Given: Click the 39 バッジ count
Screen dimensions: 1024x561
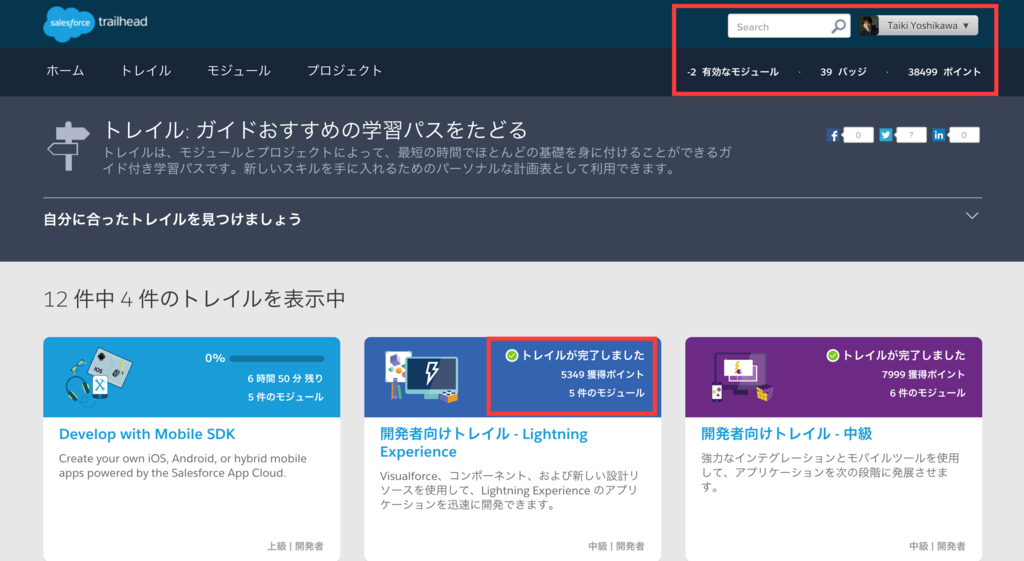Looking at the screenshot, I should coord(843,72).
